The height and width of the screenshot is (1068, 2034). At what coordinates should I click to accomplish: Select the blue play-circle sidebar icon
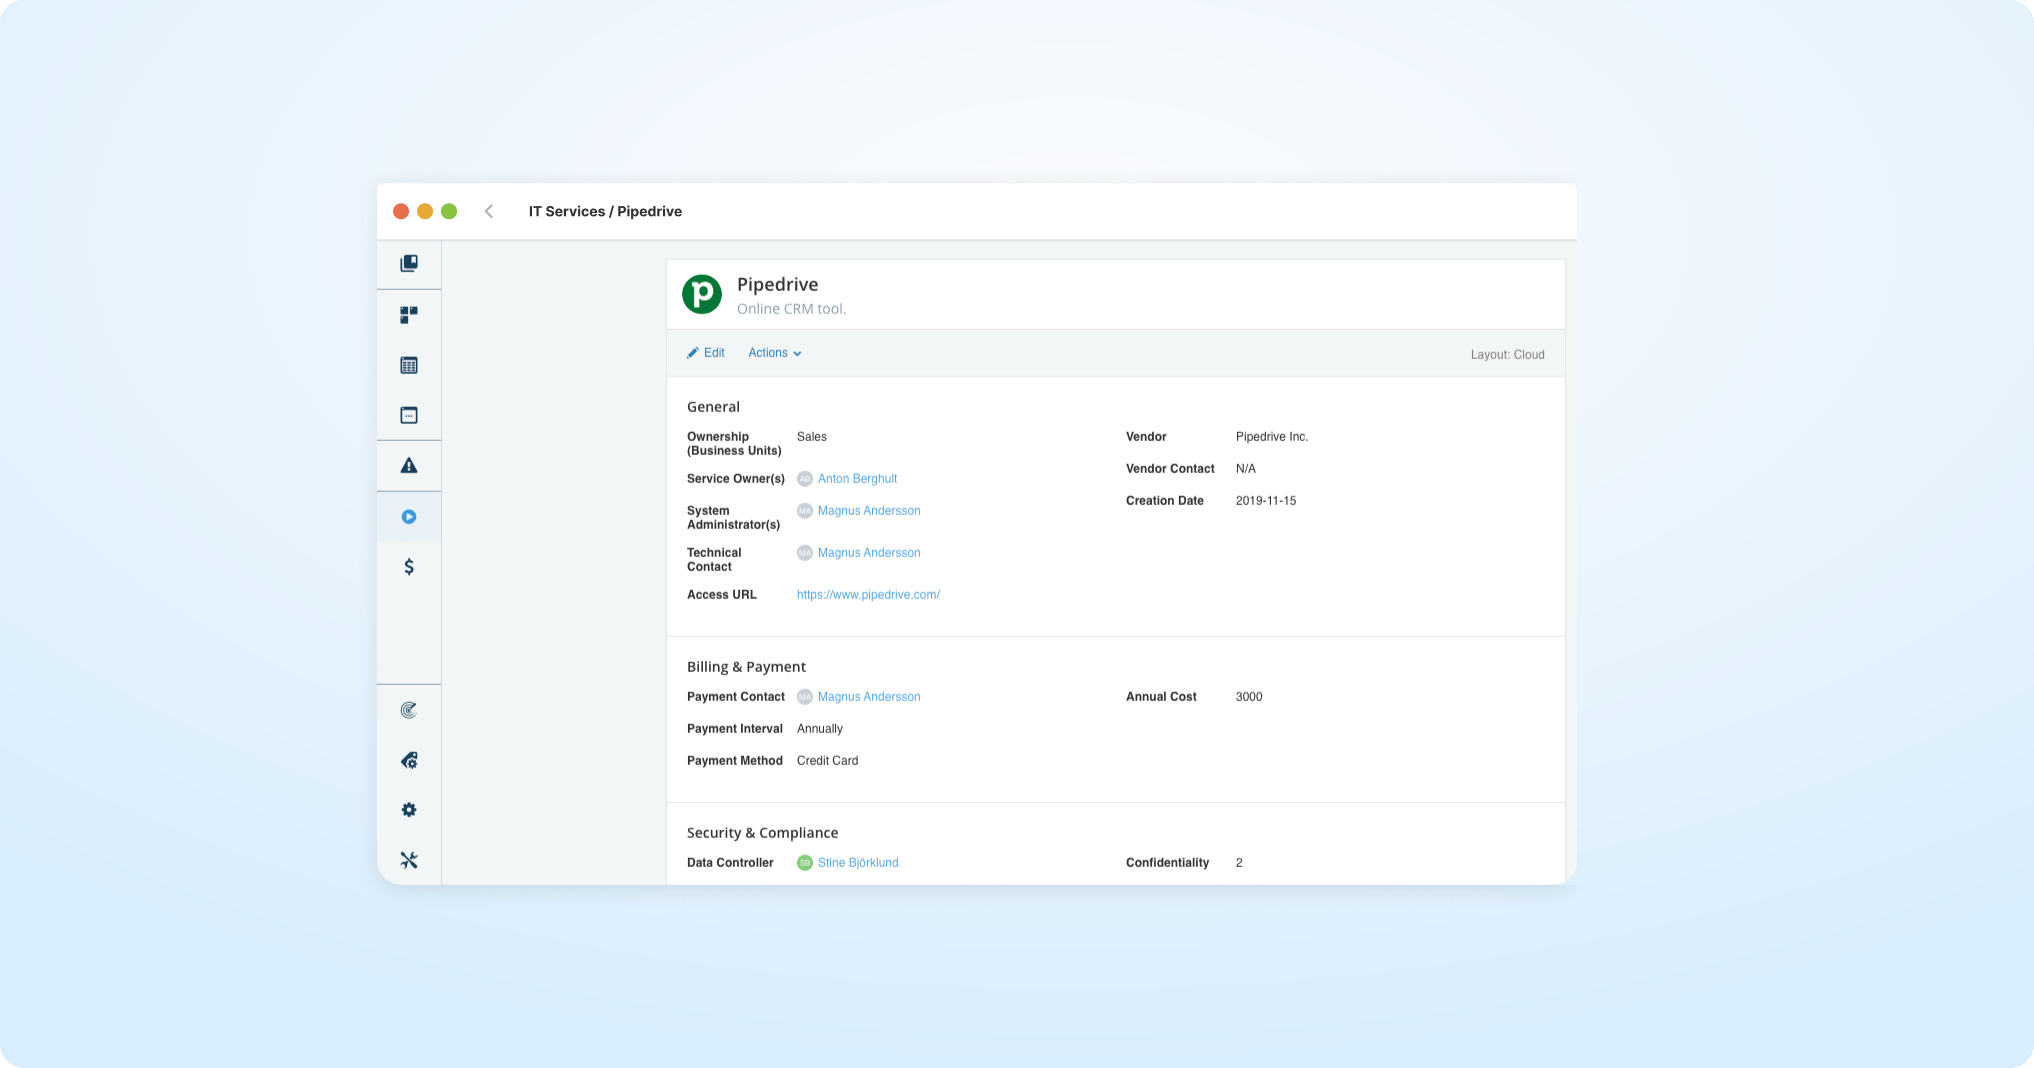(409, 517)
